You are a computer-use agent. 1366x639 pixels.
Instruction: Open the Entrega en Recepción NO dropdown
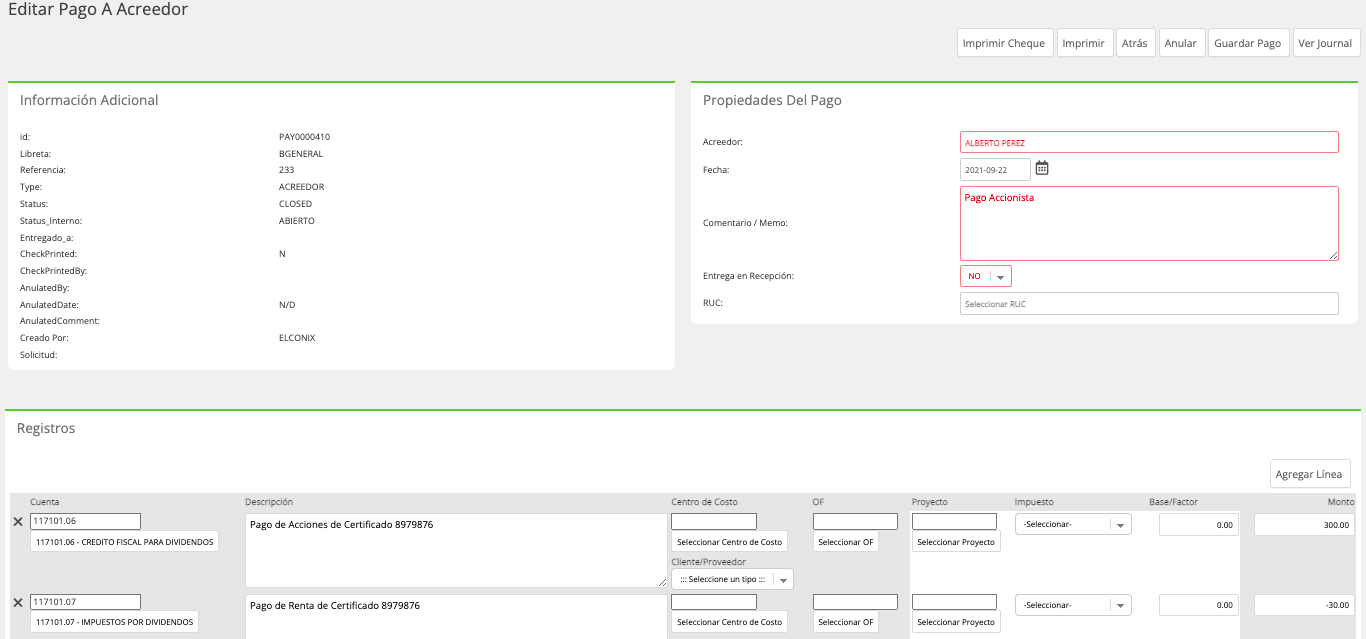click(x=986, y=276)
